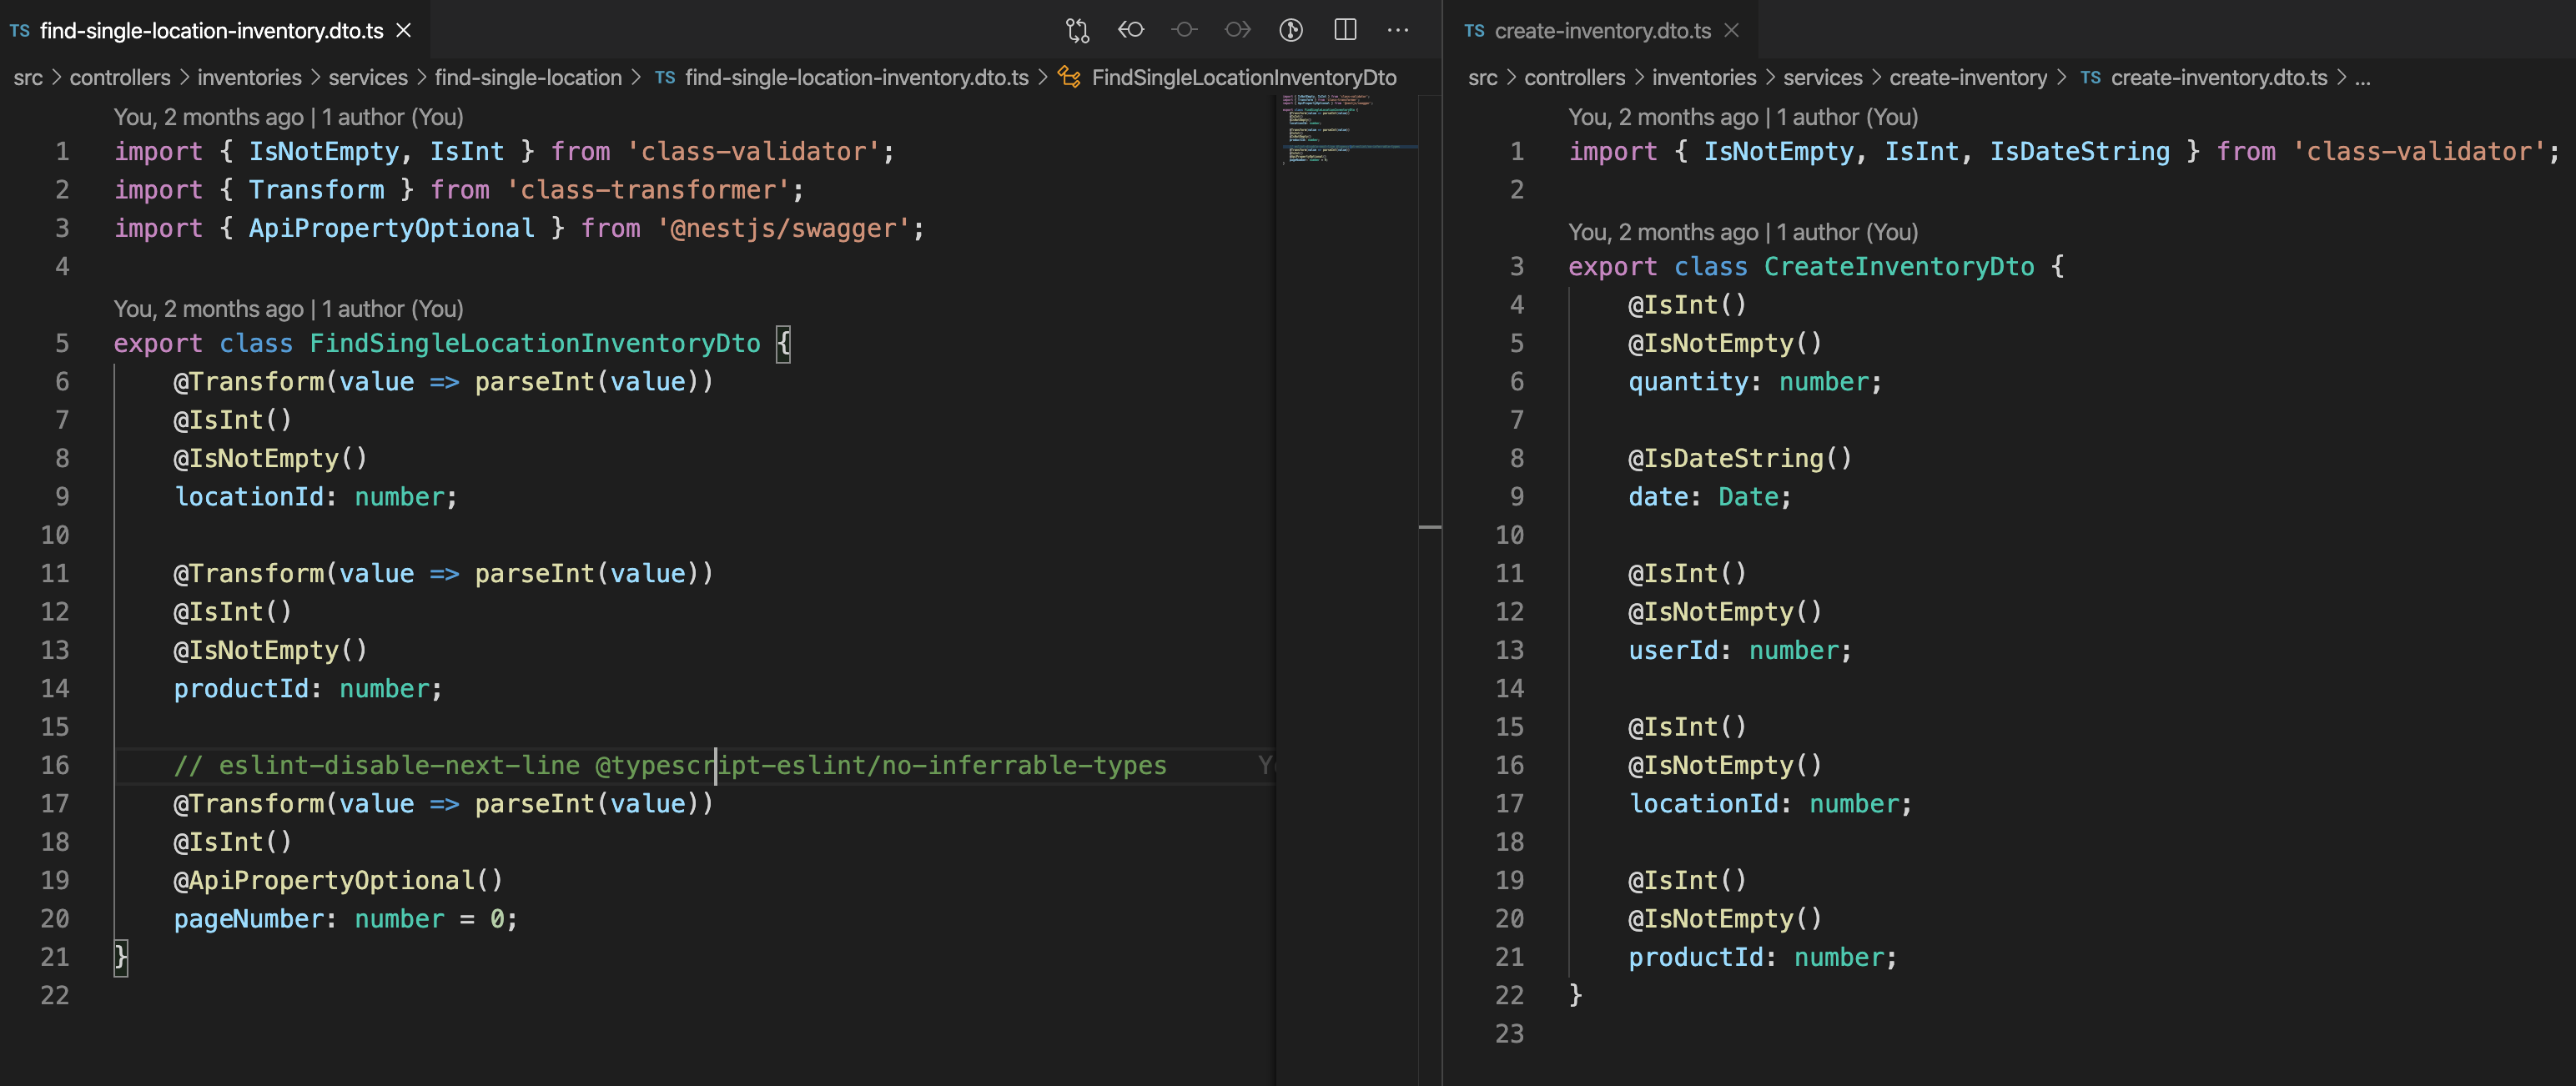Screen dimensions: 2576x1086
Task: Click the class symbol icon before FindSingleLocationInventoryDto
Action: [1068, 77]
